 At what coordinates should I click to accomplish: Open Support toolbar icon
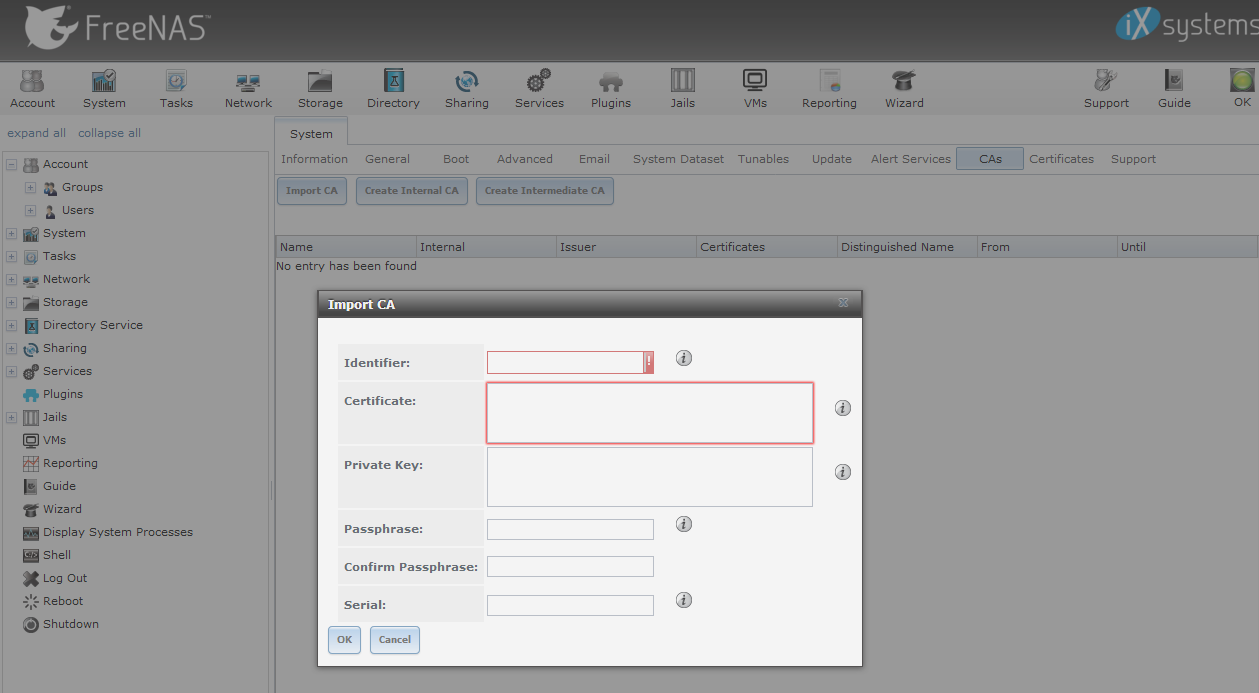[1106, 89]
